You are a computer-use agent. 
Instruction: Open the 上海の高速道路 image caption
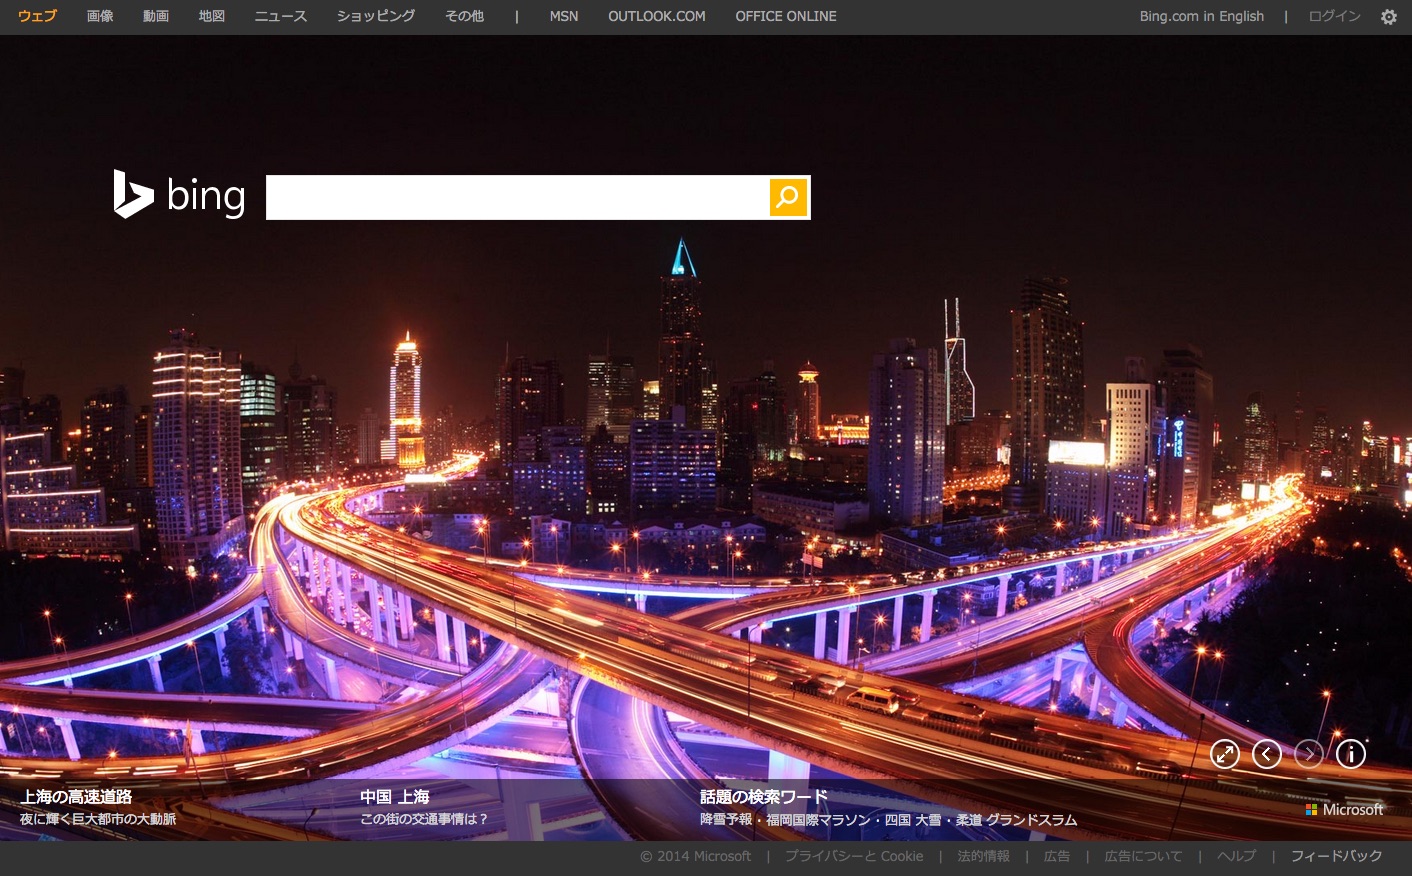(x=76, y=797)
